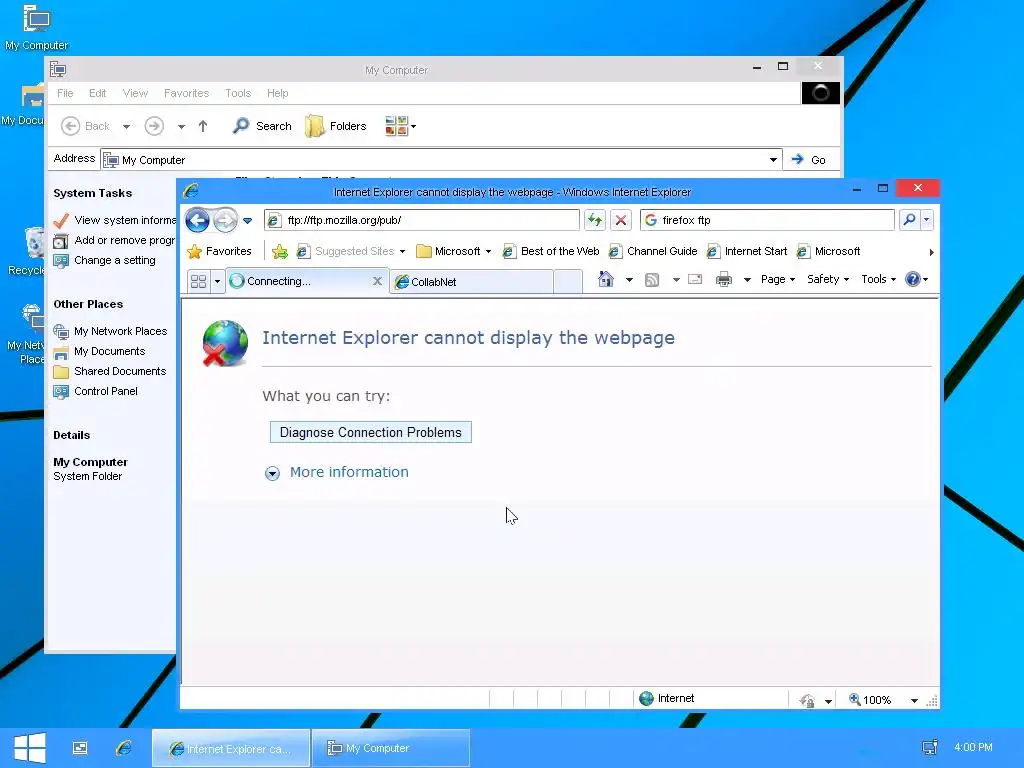Close the Connecting... tab
The height and width of the screenshot is (768, 1024).
click(377, 281)
